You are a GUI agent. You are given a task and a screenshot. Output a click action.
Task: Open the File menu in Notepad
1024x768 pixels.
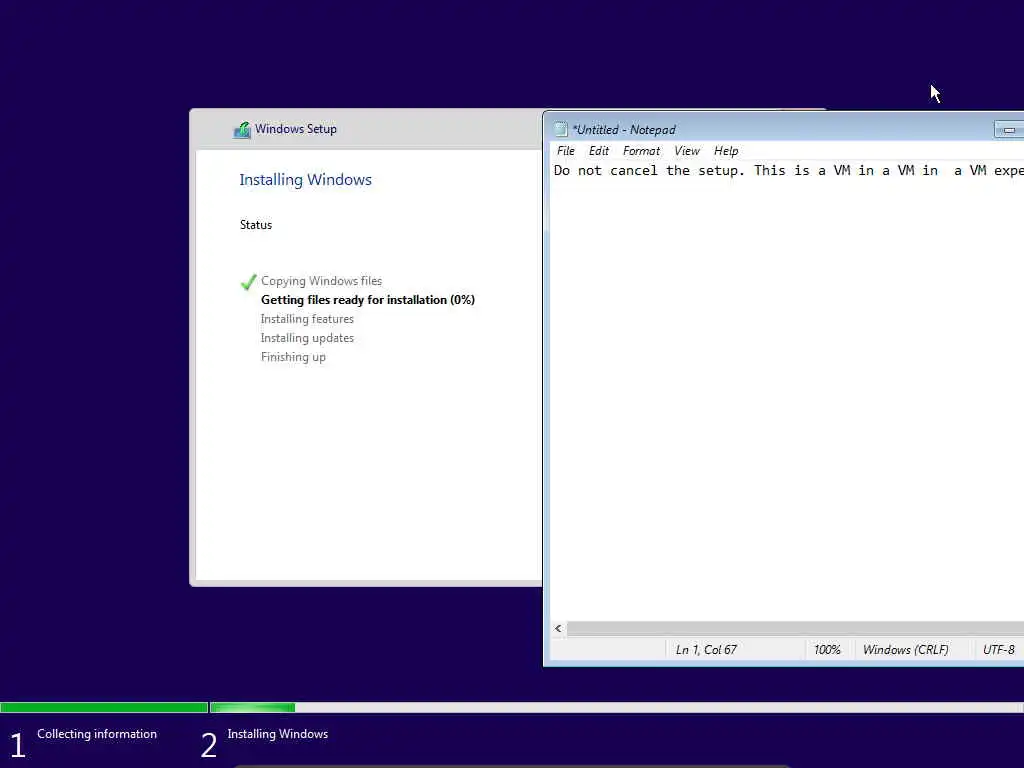[x=566, y=151]
